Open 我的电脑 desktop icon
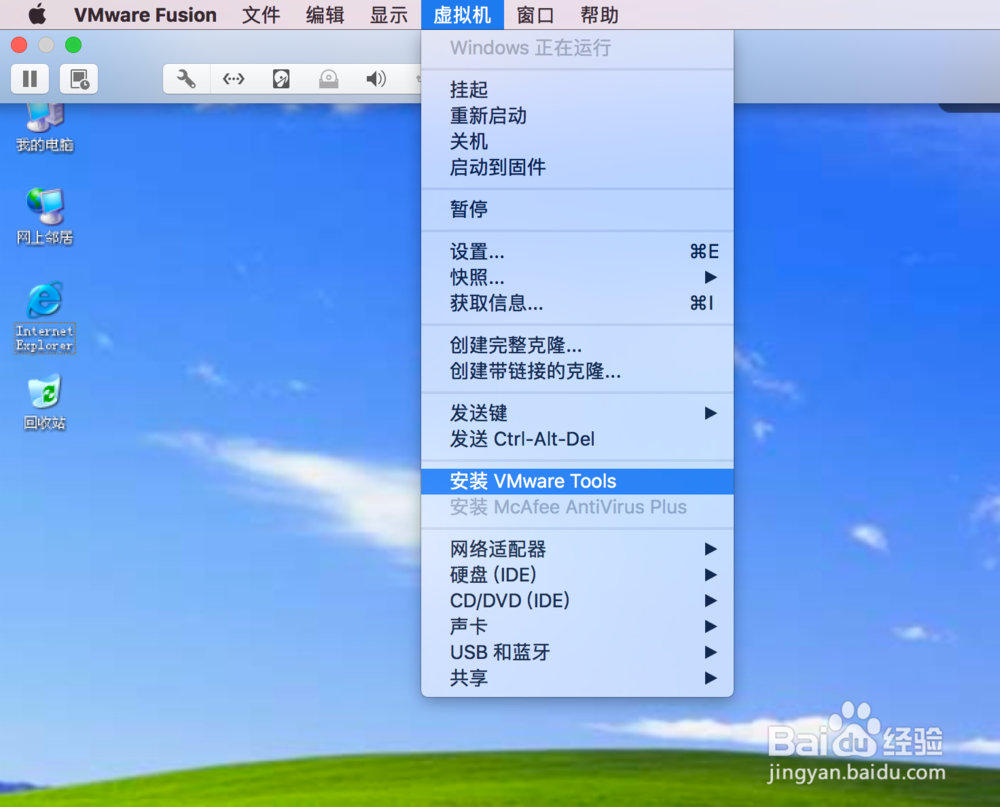1000x807 pixels. (42, 122)
